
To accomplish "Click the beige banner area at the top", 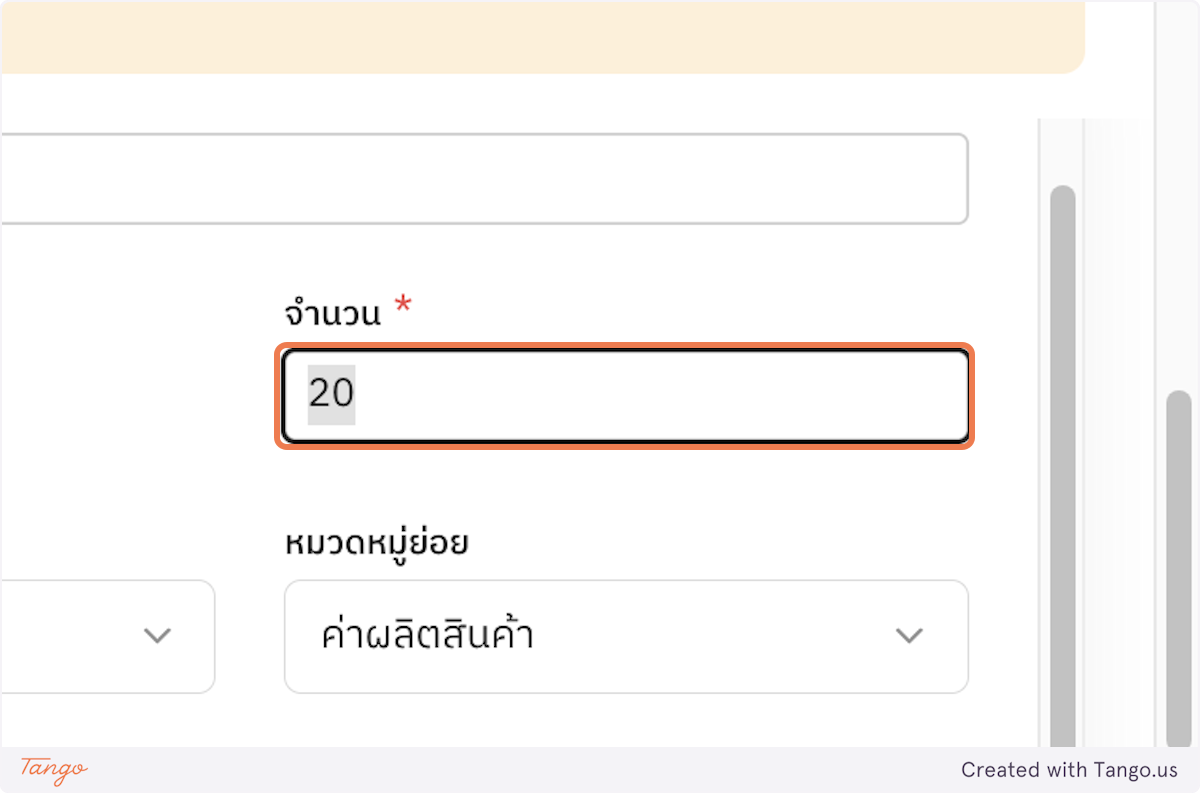I will [540, 35].
